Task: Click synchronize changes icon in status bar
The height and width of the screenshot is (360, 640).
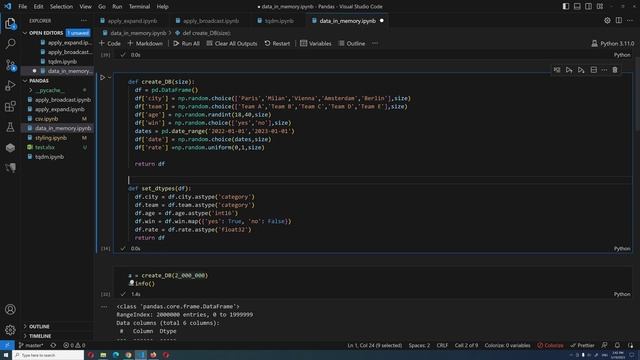Action: [53, 345]
